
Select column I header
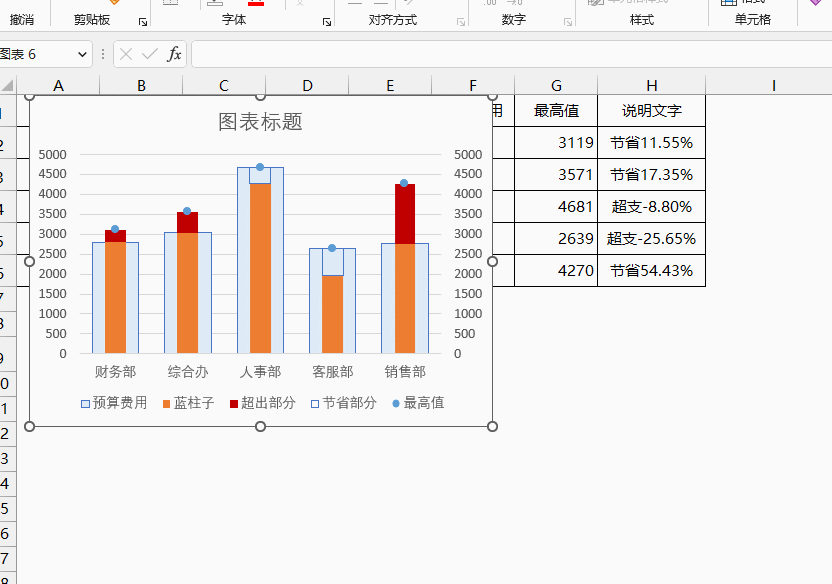(774, 85)
